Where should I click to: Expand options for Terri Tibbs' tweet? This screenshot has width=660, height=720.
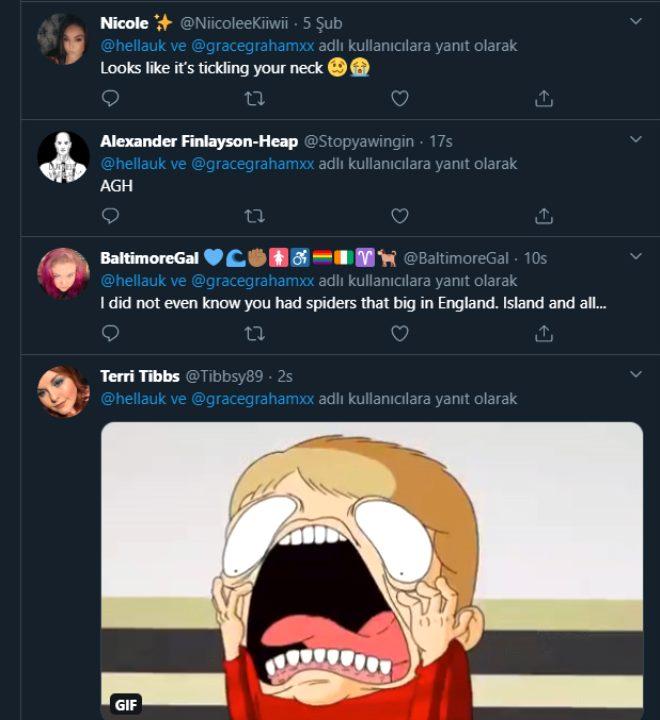click(636, 374)
